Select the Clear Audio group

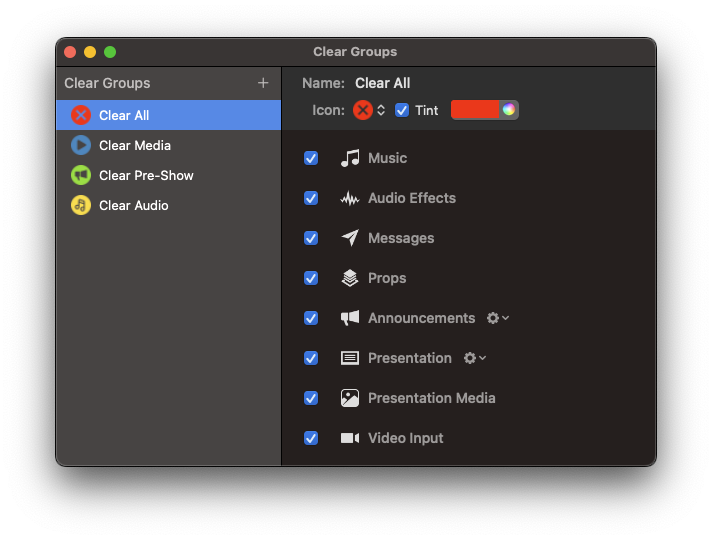click(168, 205)
